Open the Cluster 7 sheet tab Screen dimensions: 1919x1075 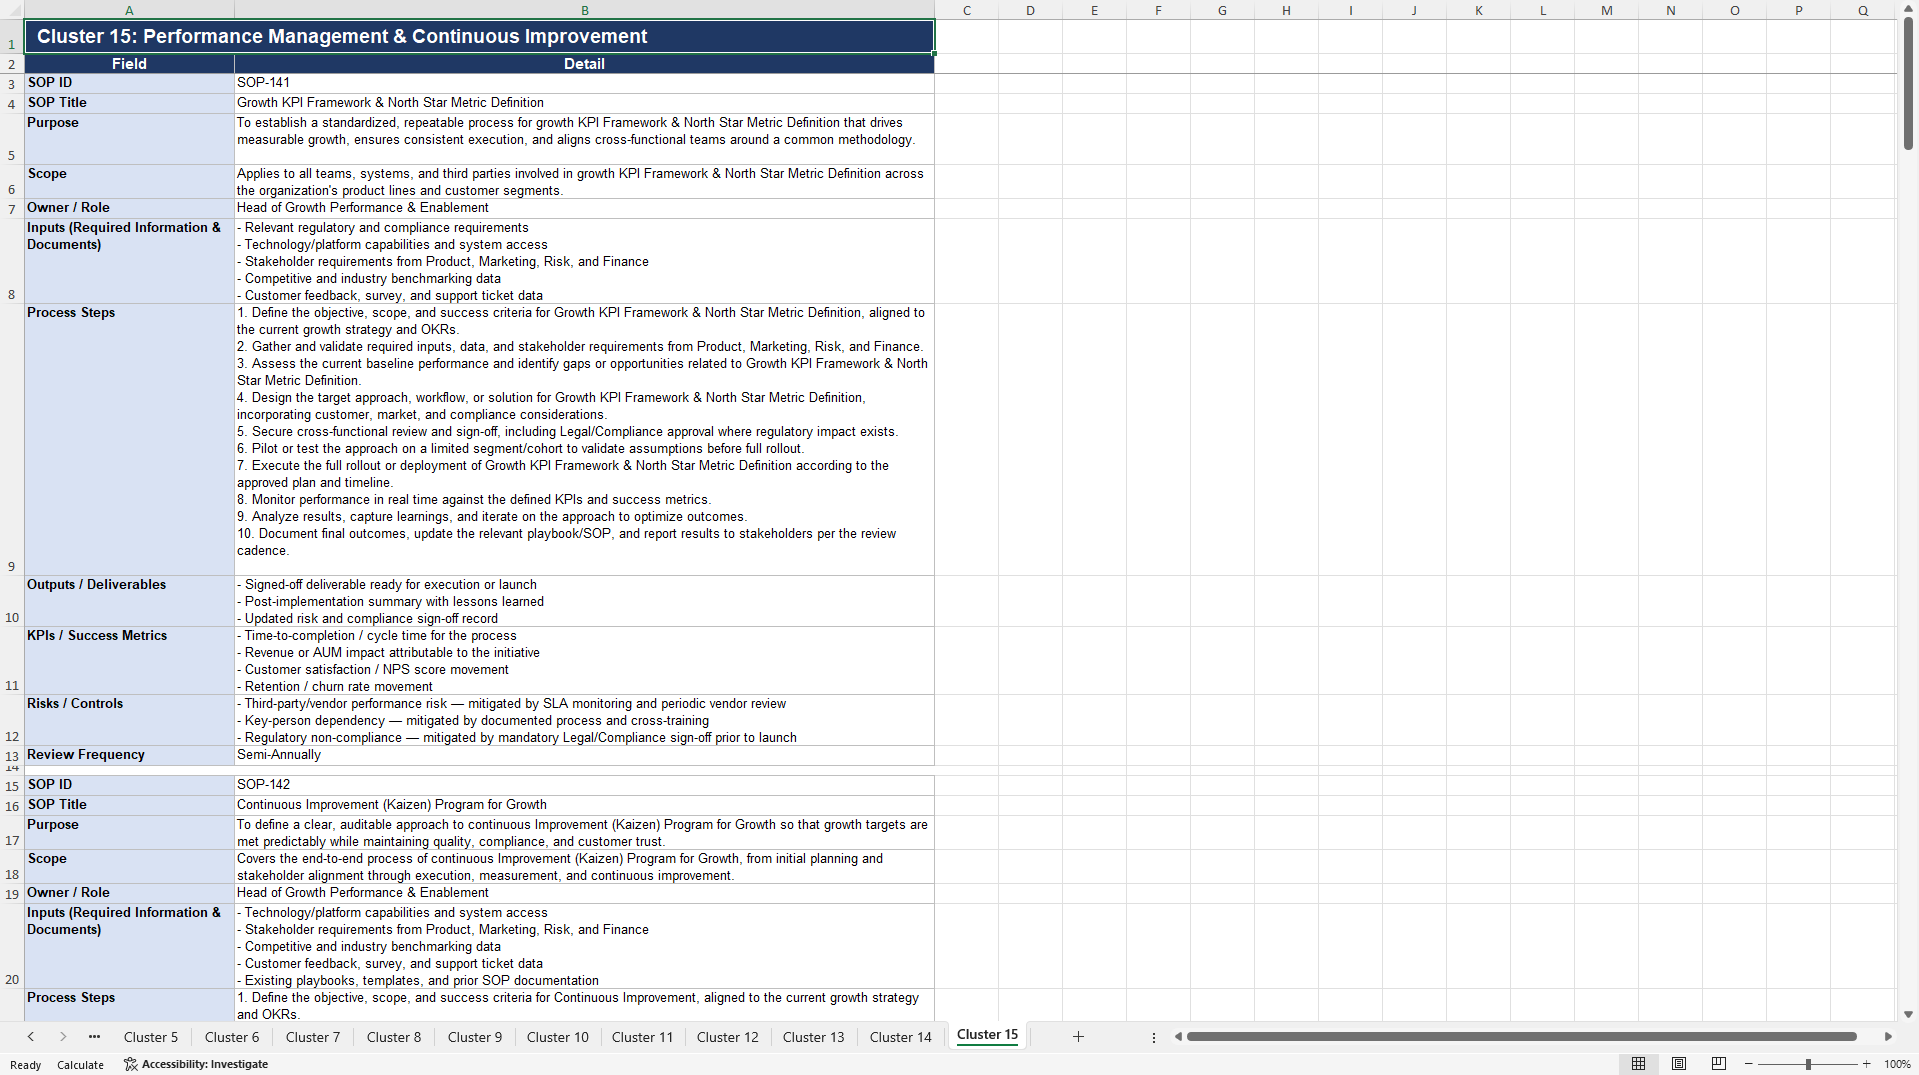(x=313, y=1037)
